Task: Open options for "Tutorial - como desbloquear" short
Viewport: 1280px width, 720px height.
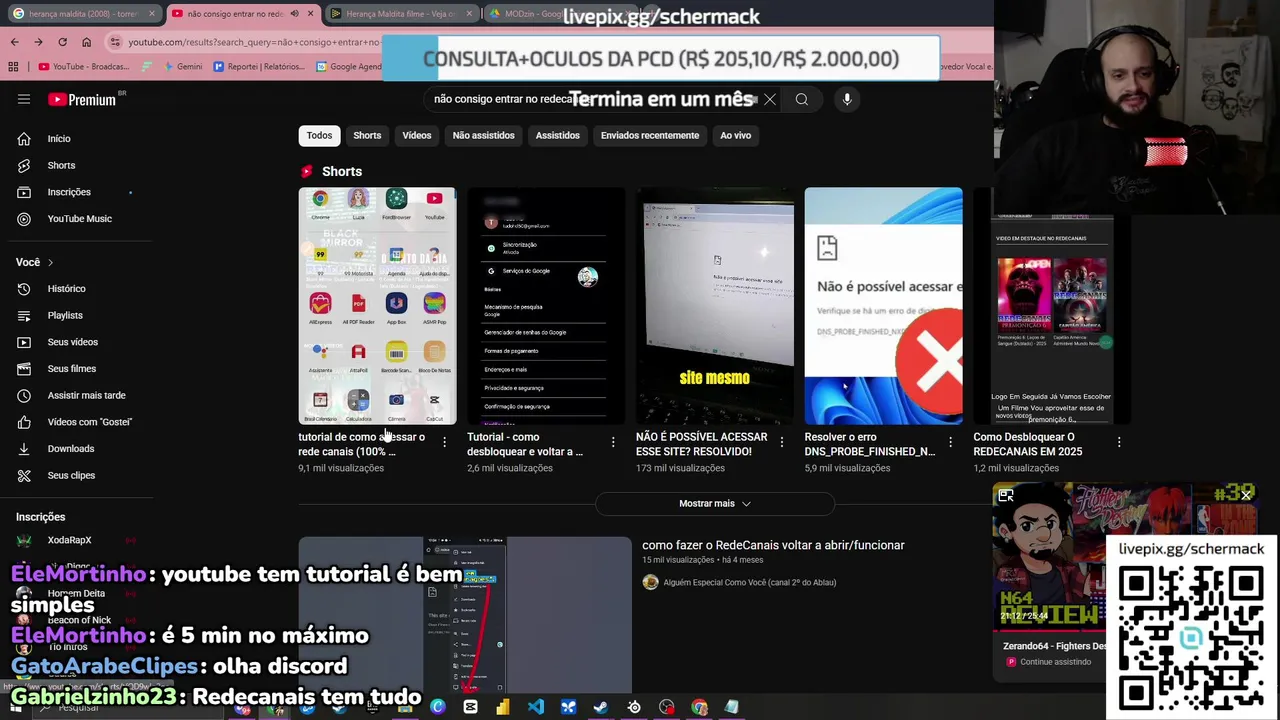Action: pos(613,442)
